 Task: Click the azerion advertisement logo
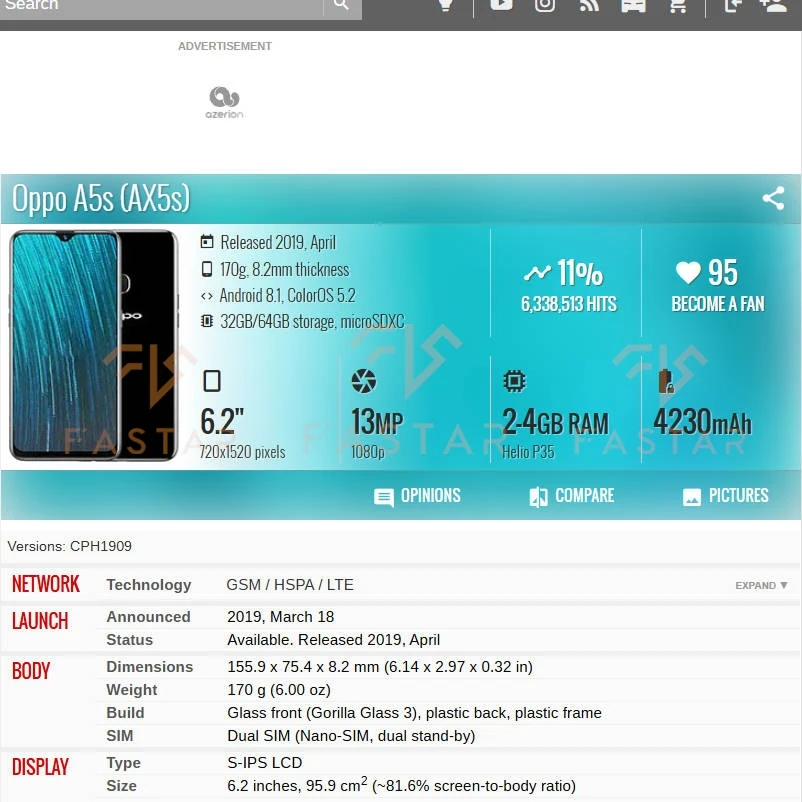pyautogui.click(x=224, y=102)
